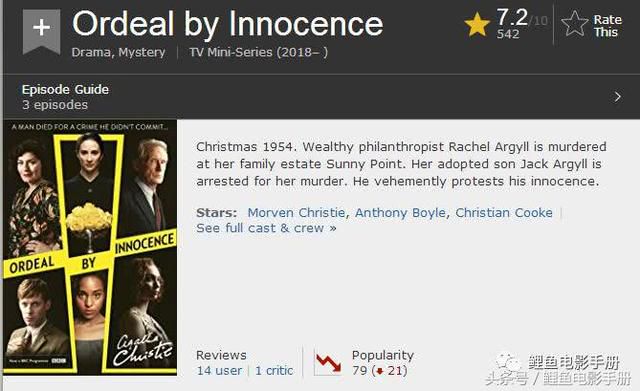Open the 1 critic review link
This screenshot has height=391, width=640.
(x=274, y=371)
